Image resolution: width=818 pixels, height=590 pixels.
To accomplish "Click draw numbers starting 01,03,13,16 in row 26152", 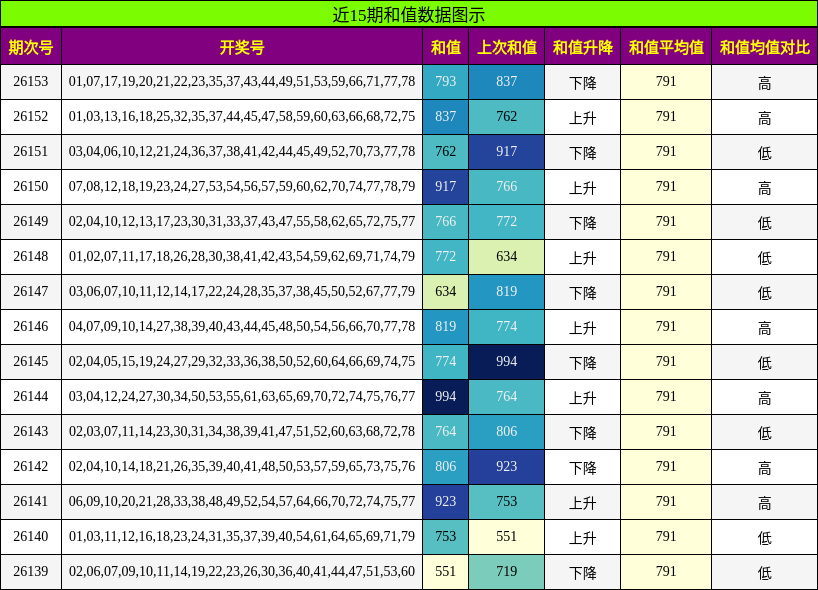I will [242, 116].
